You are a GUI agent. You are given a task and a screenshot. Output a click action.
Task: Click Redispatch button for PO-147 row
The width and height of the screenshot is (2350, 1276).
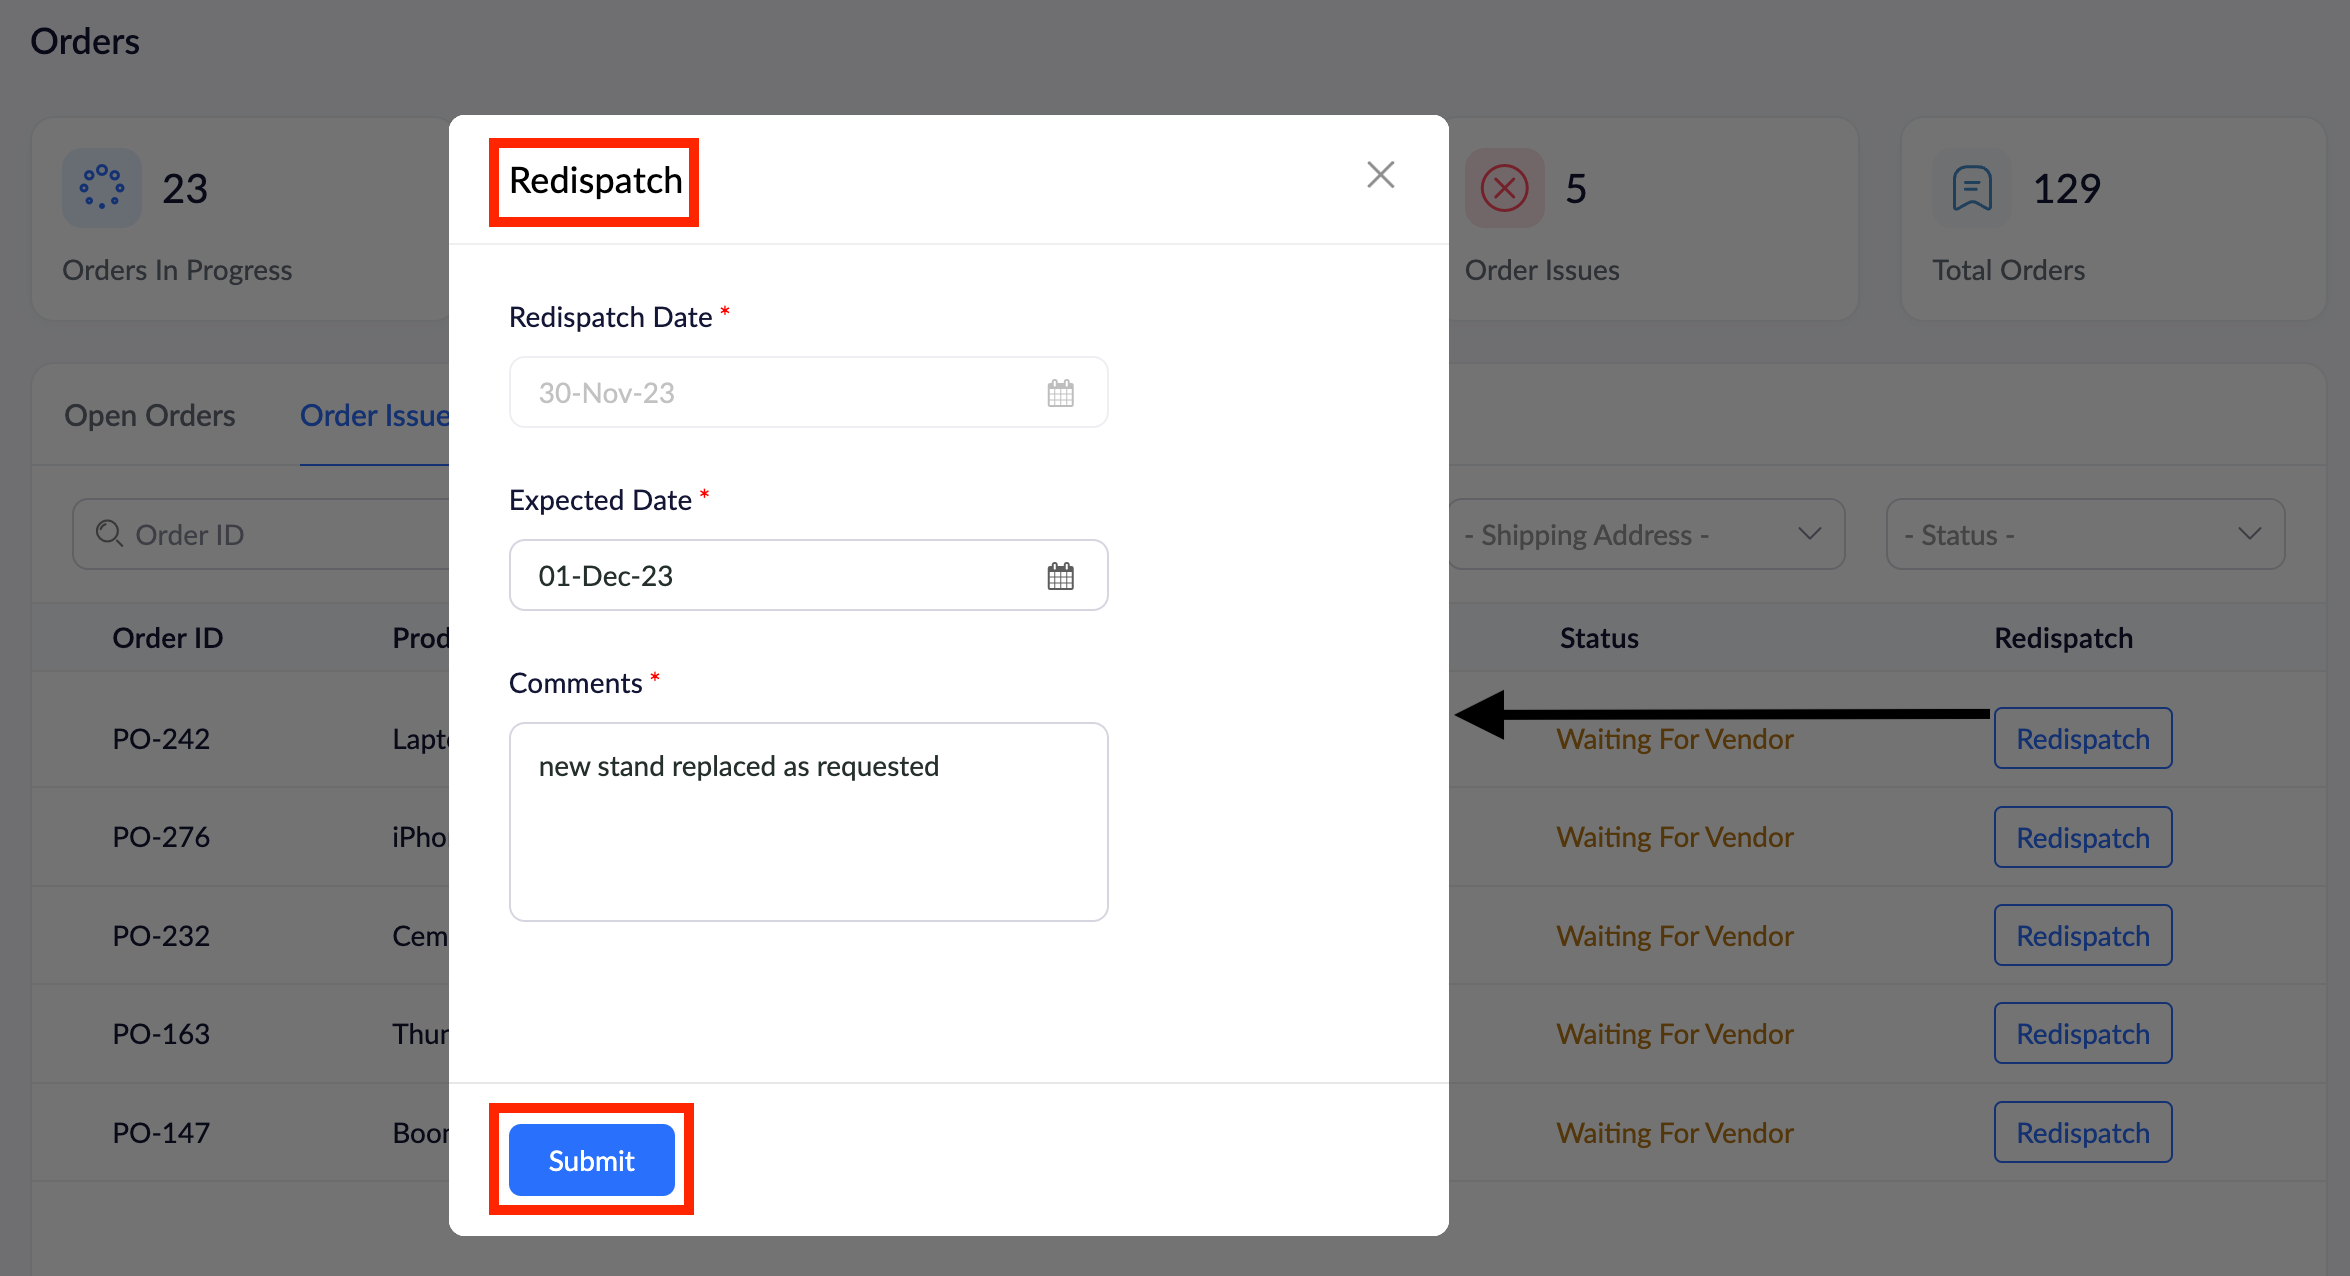2082,1133
